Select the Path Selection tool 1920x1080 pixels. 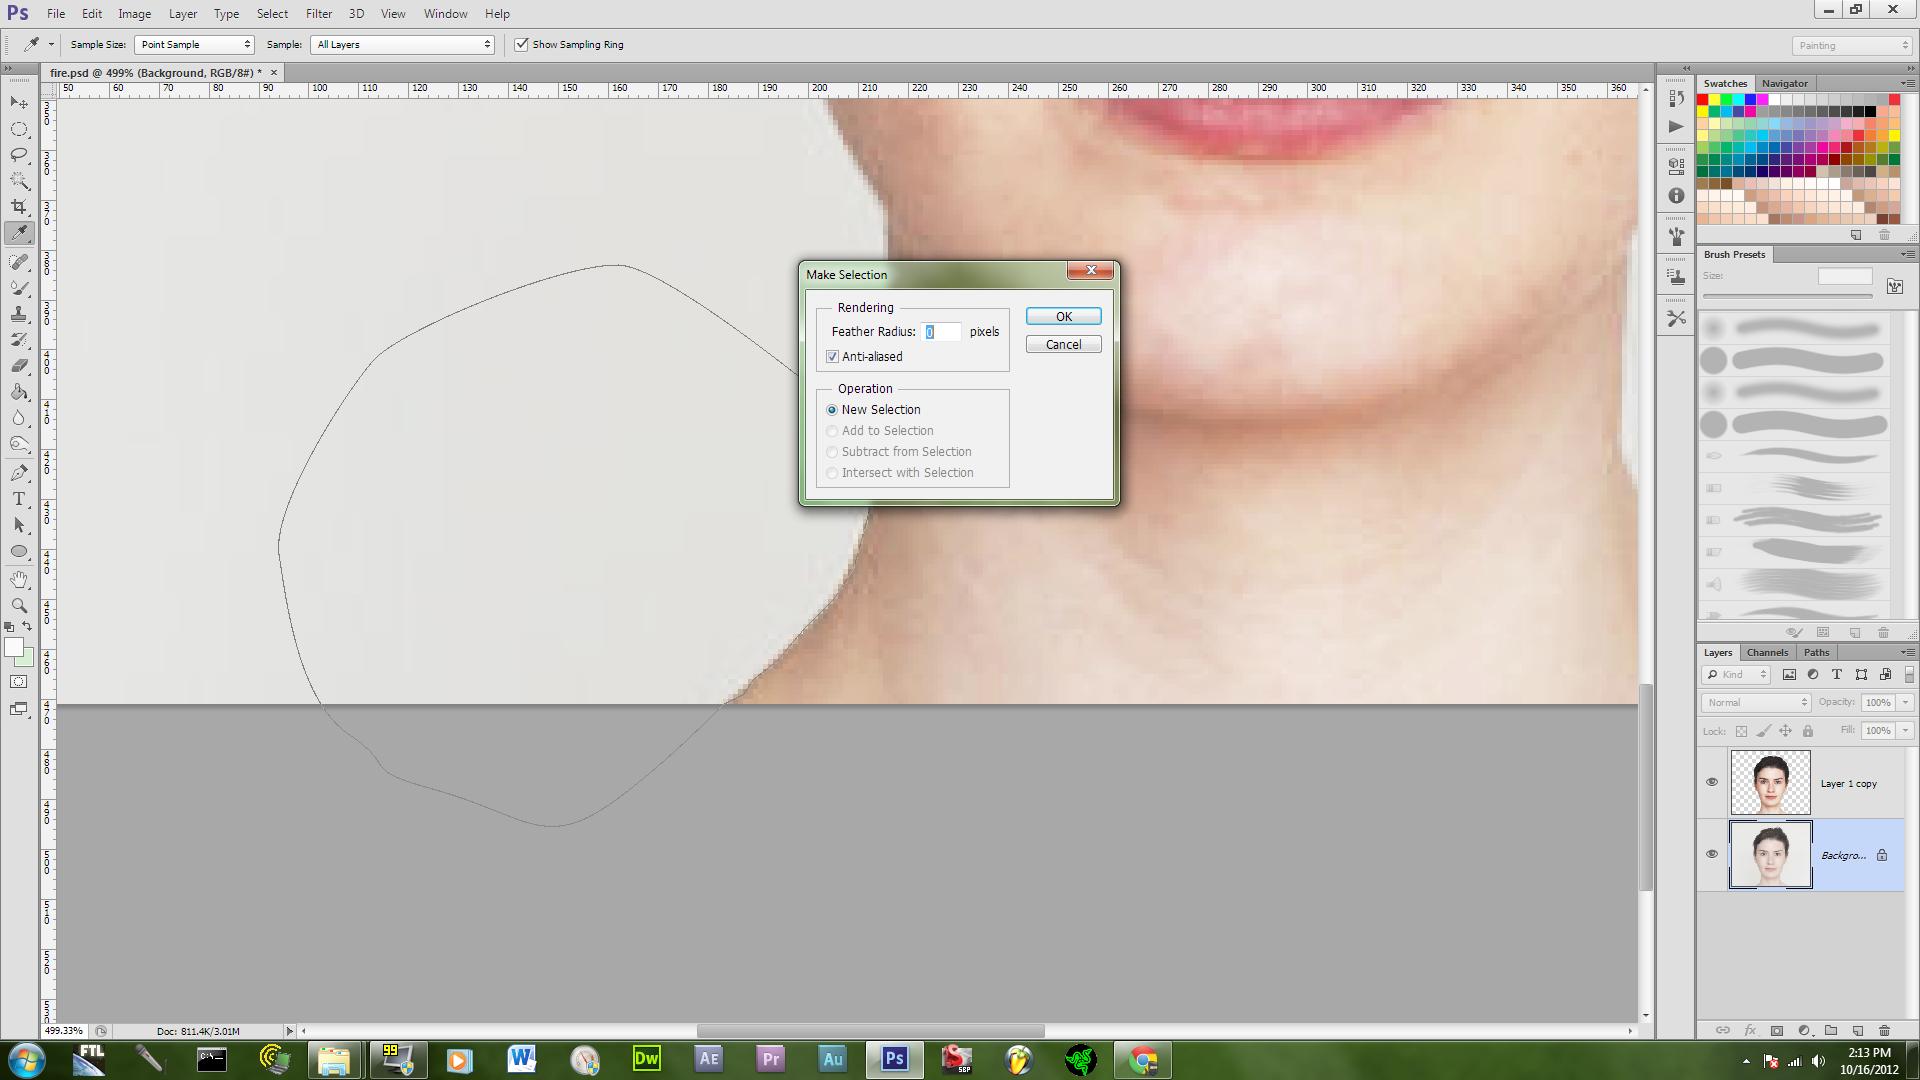[x=19, y=525]
